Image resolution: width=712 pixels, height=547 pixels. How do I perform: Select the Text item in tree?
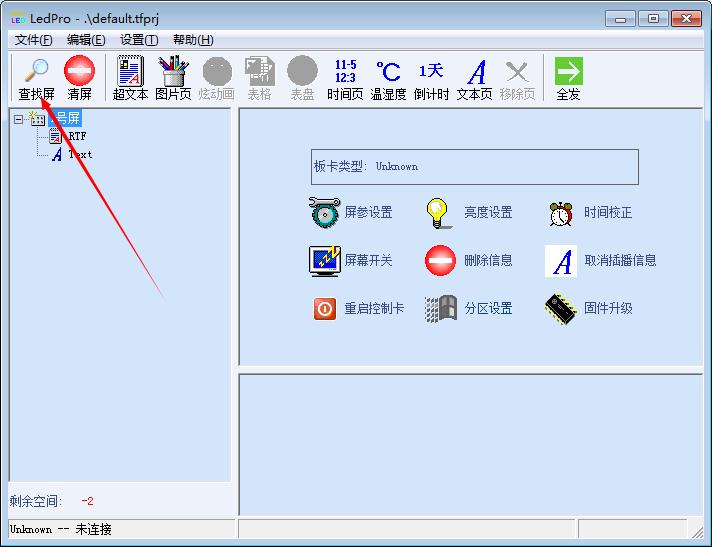79,154
